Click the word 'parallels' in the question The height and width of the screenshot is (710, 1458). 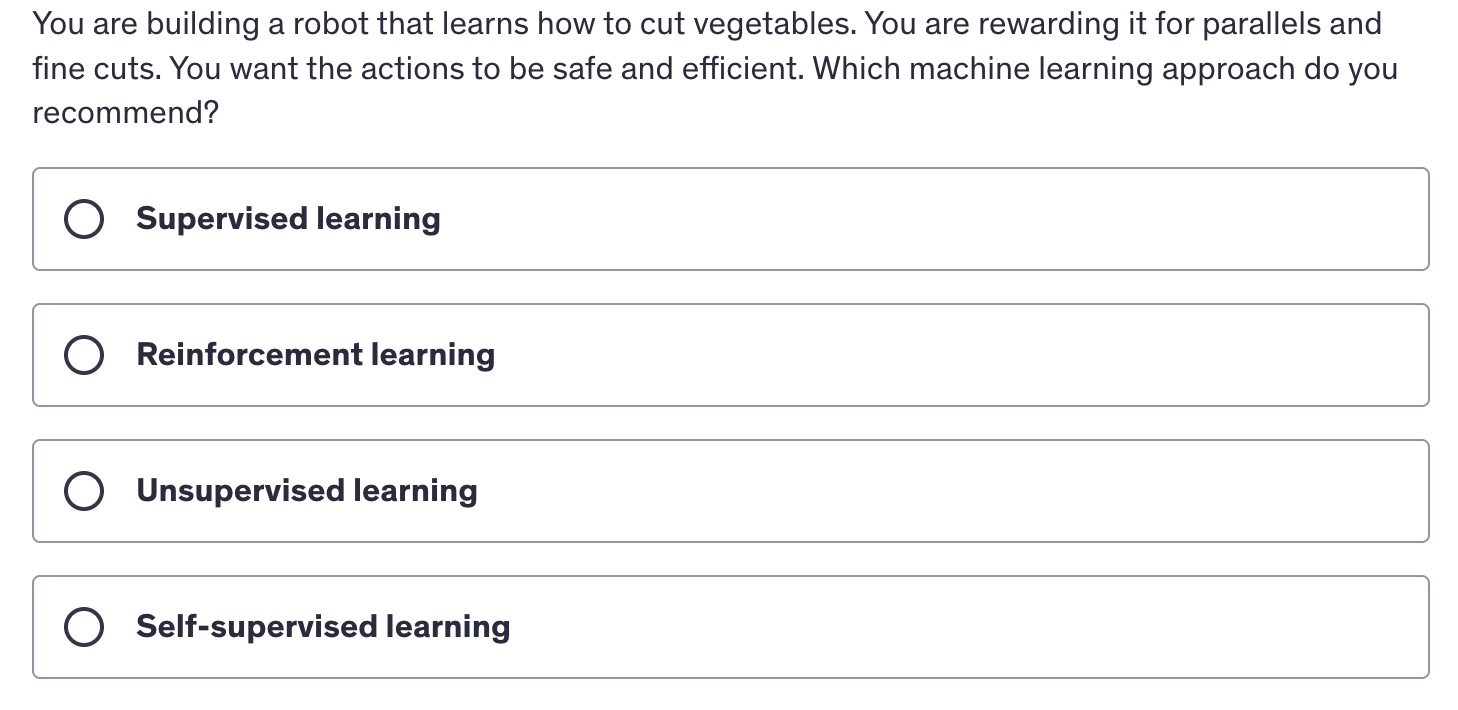1259,24
